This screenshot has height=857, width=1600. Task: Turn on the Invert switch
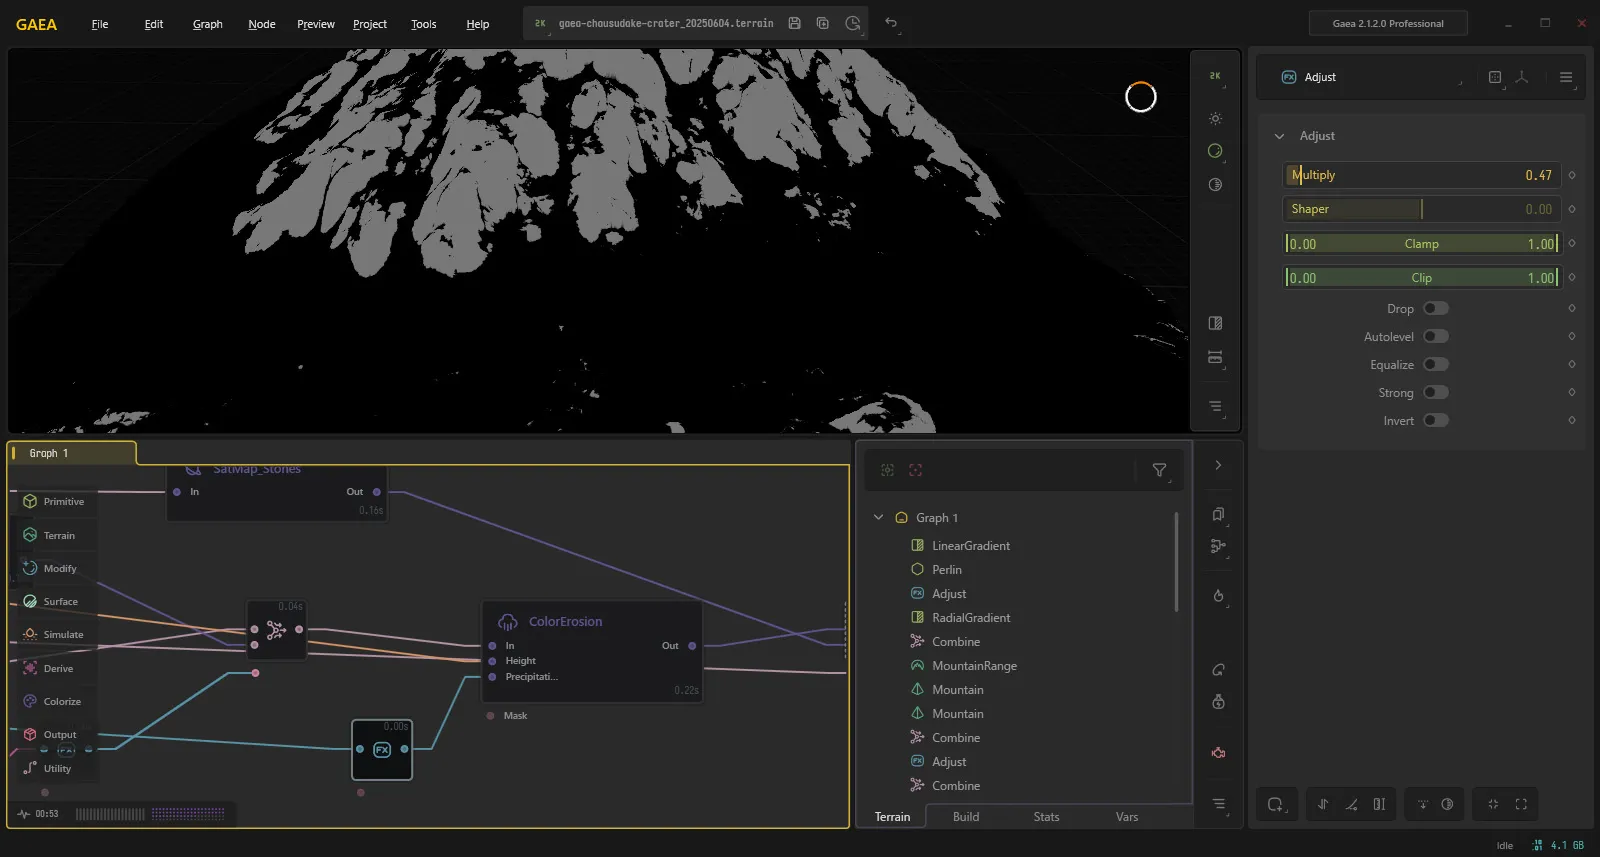pos(1436,420)
